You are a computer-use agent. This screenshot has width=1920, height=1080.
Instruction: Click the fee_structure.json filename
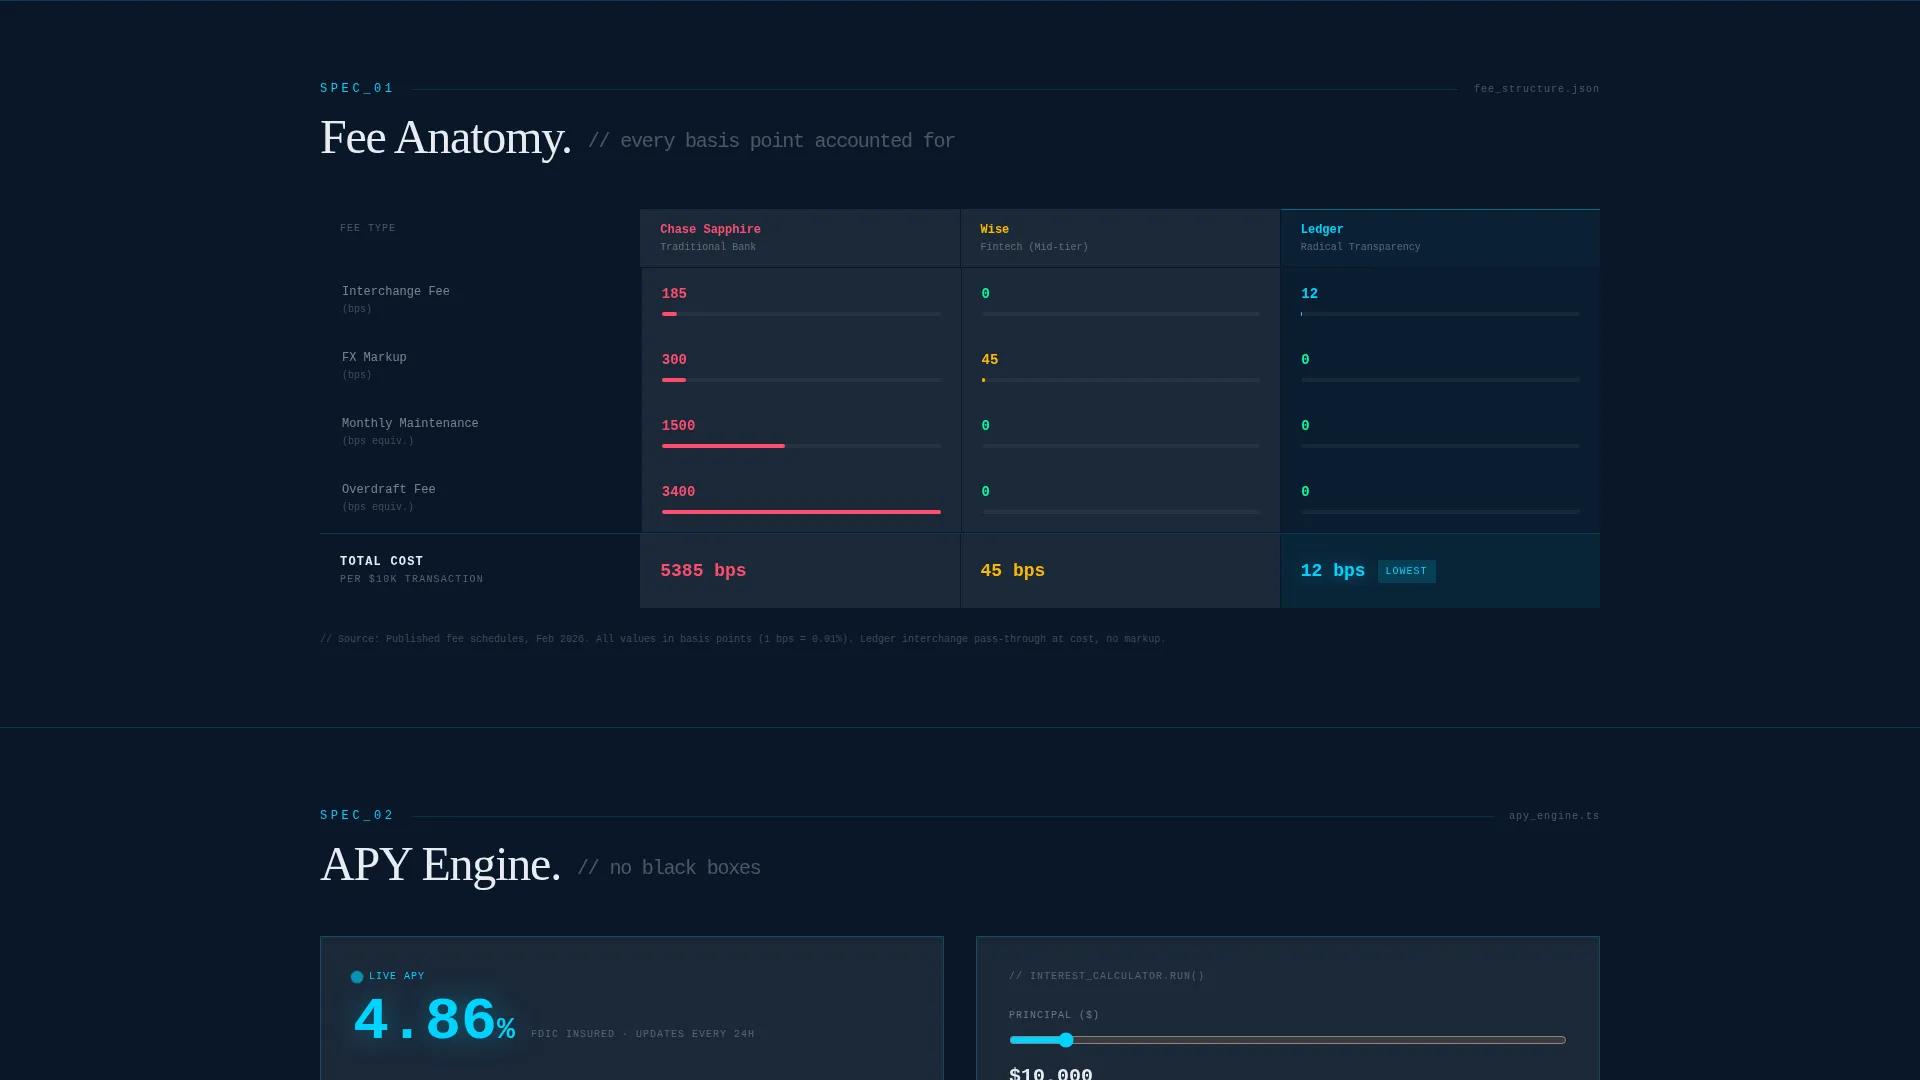coord(1536,89)
